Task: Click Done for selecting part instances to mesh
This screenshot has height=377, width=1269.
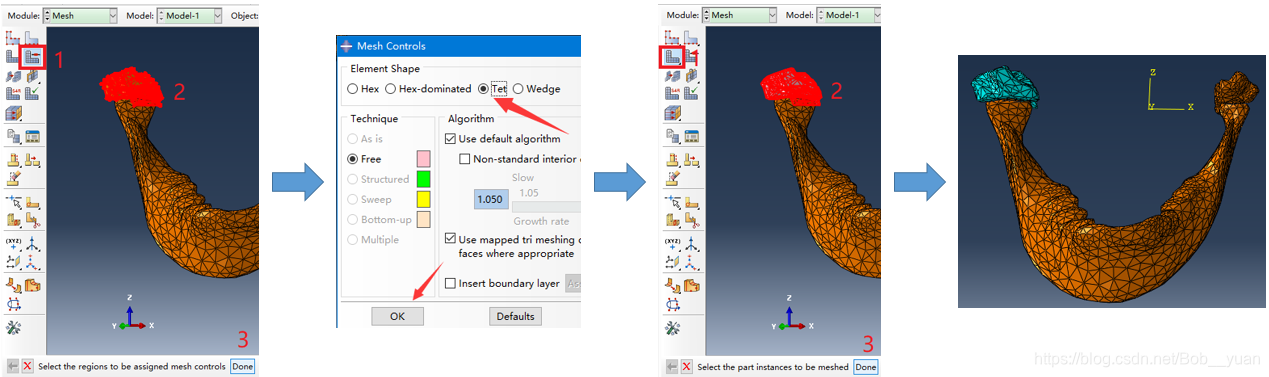Action: point(866,367)
